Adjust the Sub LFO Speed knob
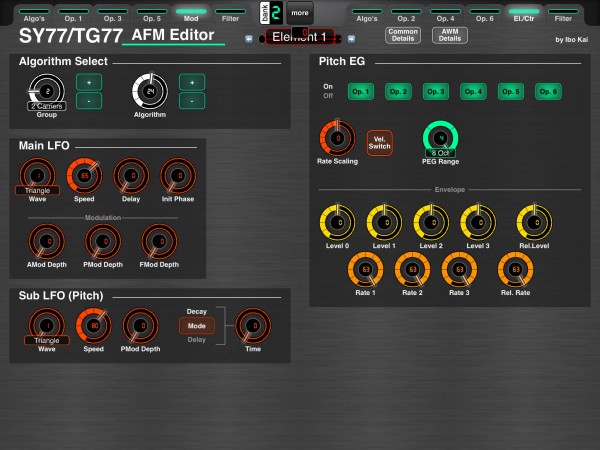Image resolution: width=600 pixels, height=450 pixels. coord(94,326)
